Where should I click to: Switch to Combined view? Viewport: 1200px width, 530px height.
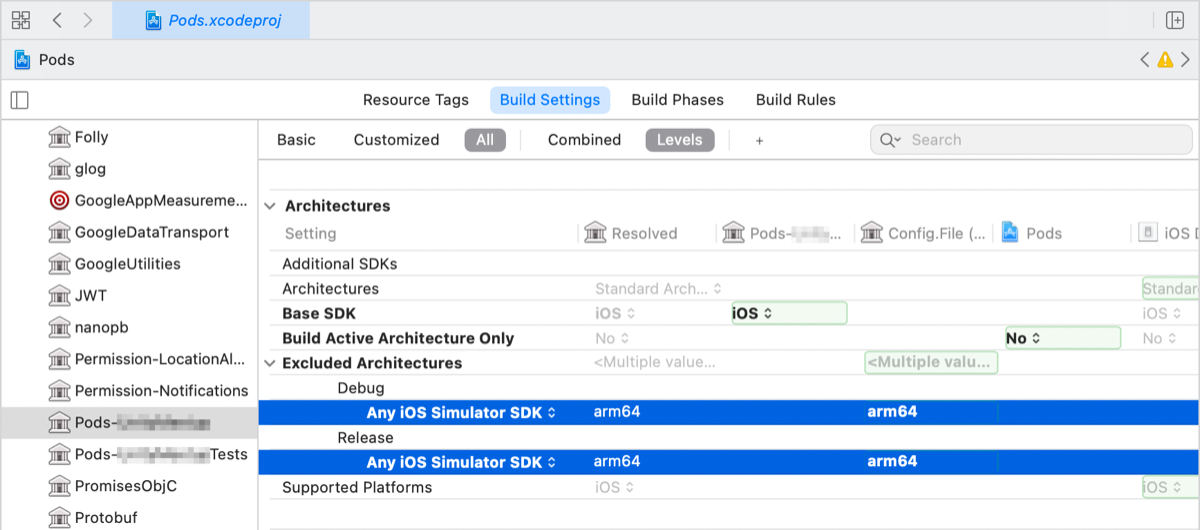coord(584,140)
